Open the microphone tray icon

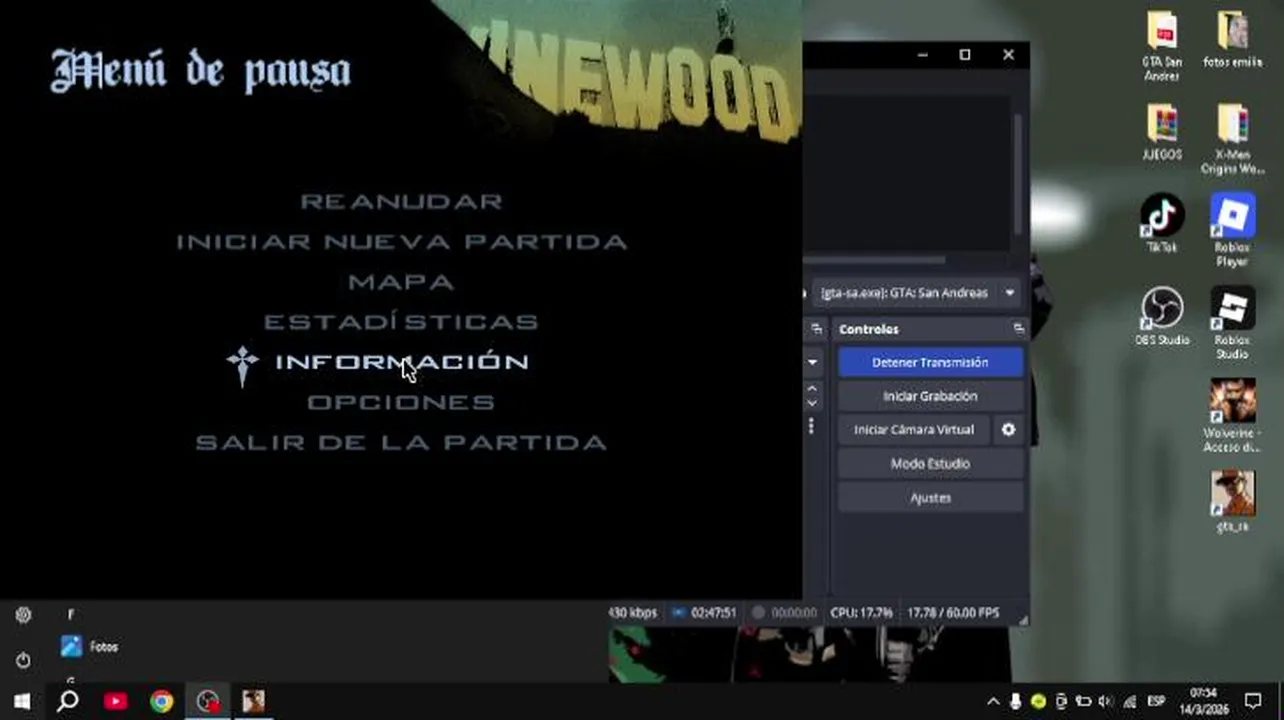[1015, 701]
